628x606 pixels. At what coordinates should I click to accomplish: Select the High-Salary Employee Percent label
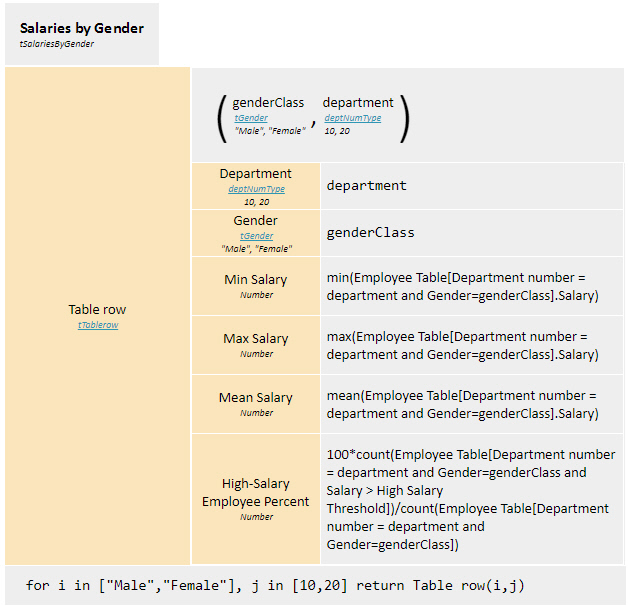click(x=256, y=493)
